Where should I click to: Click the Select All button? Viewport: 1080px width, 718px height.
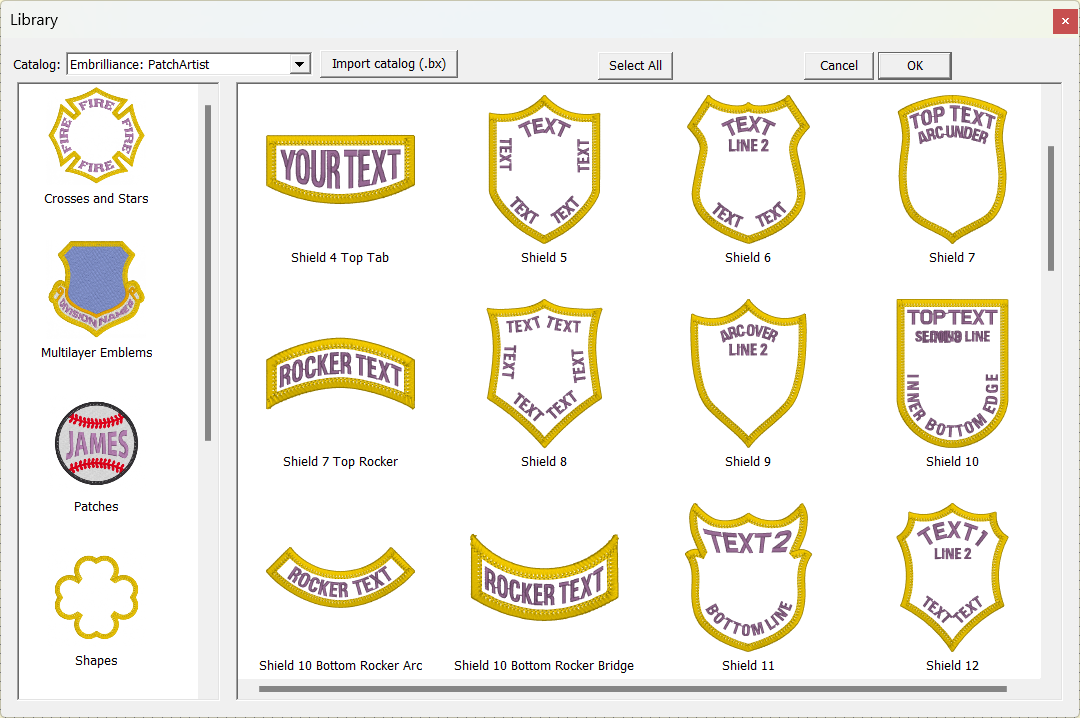pyautogui.click(x=635, y=65)
